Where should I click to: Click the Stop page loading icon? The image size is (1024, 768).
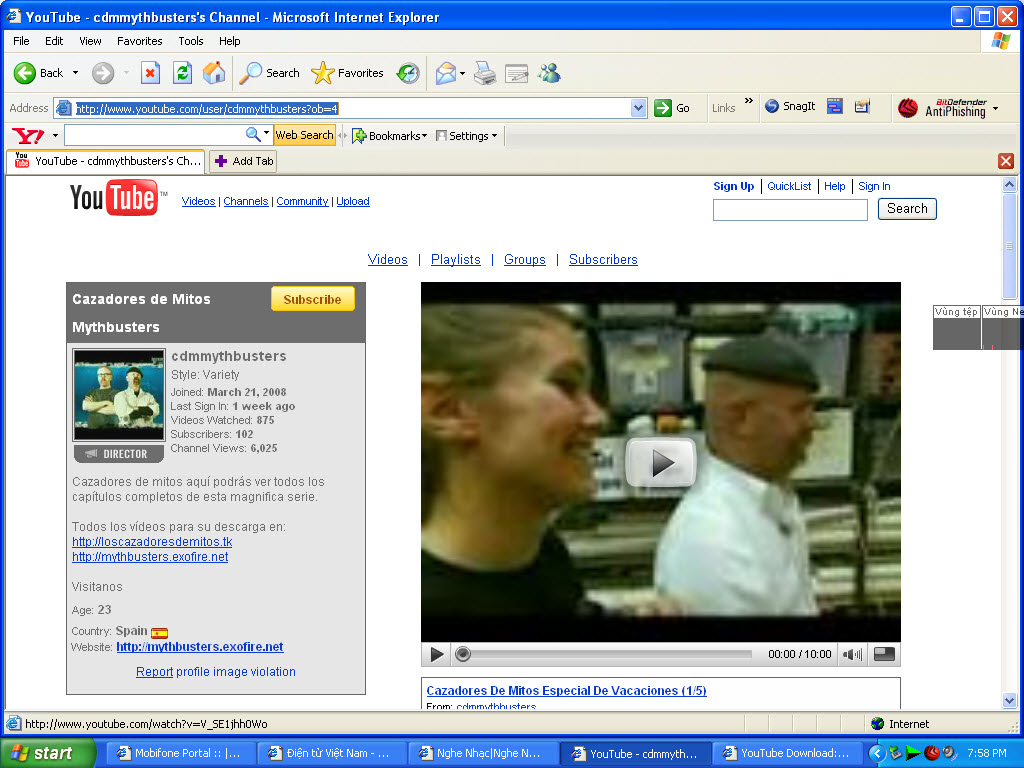[150, 73]
